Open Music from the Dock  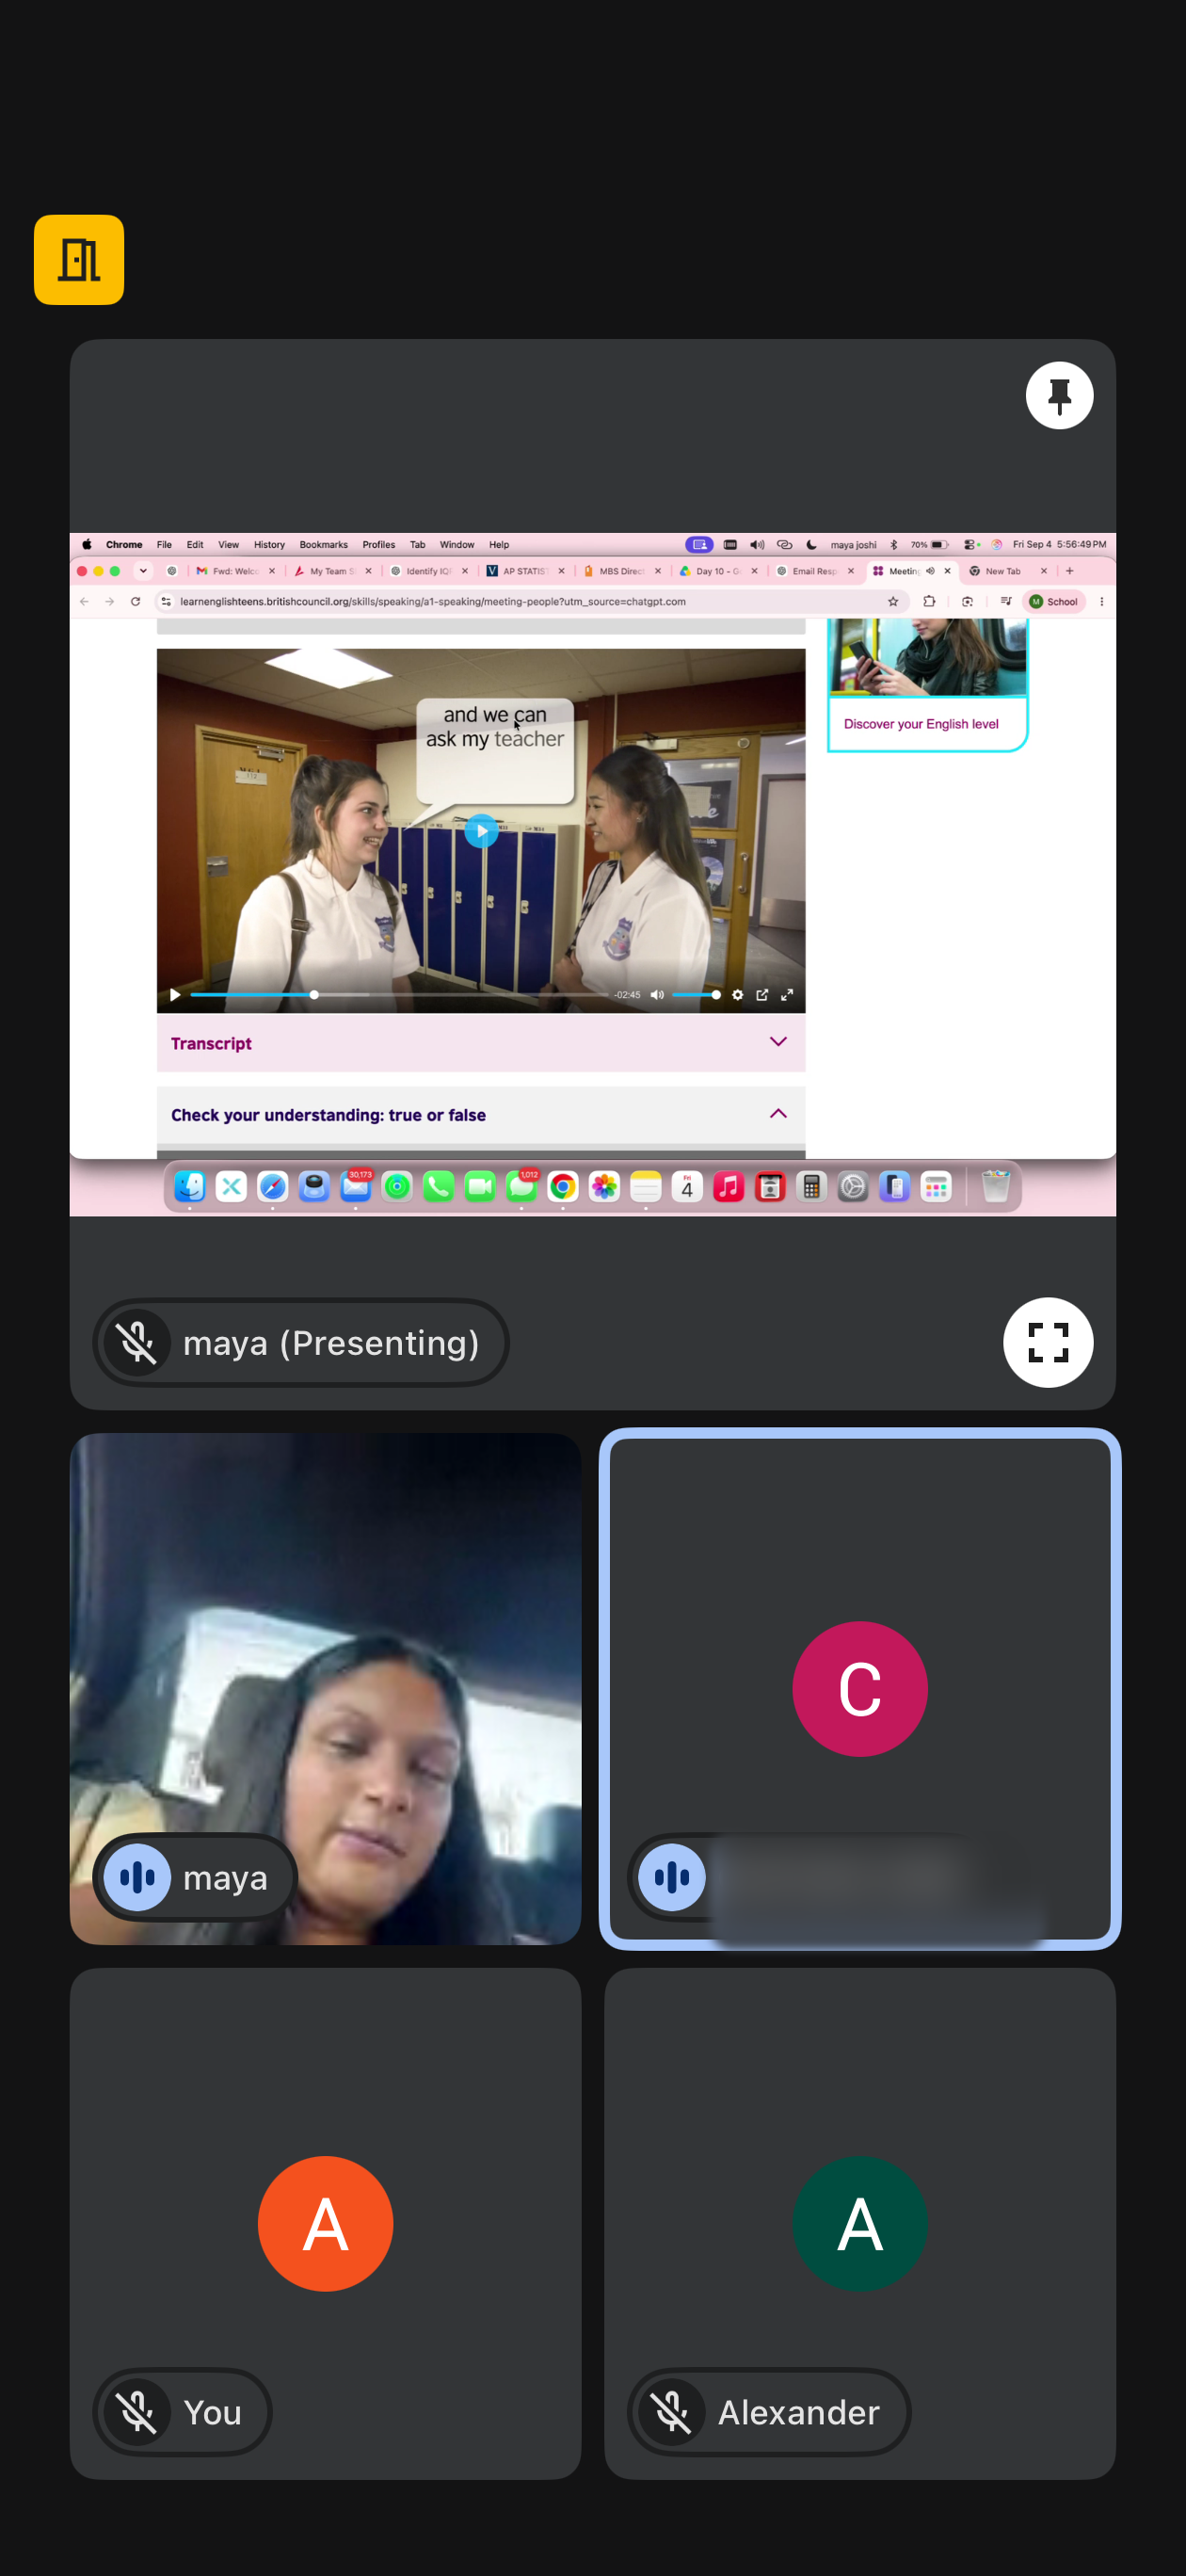(x=728, y=1187)
